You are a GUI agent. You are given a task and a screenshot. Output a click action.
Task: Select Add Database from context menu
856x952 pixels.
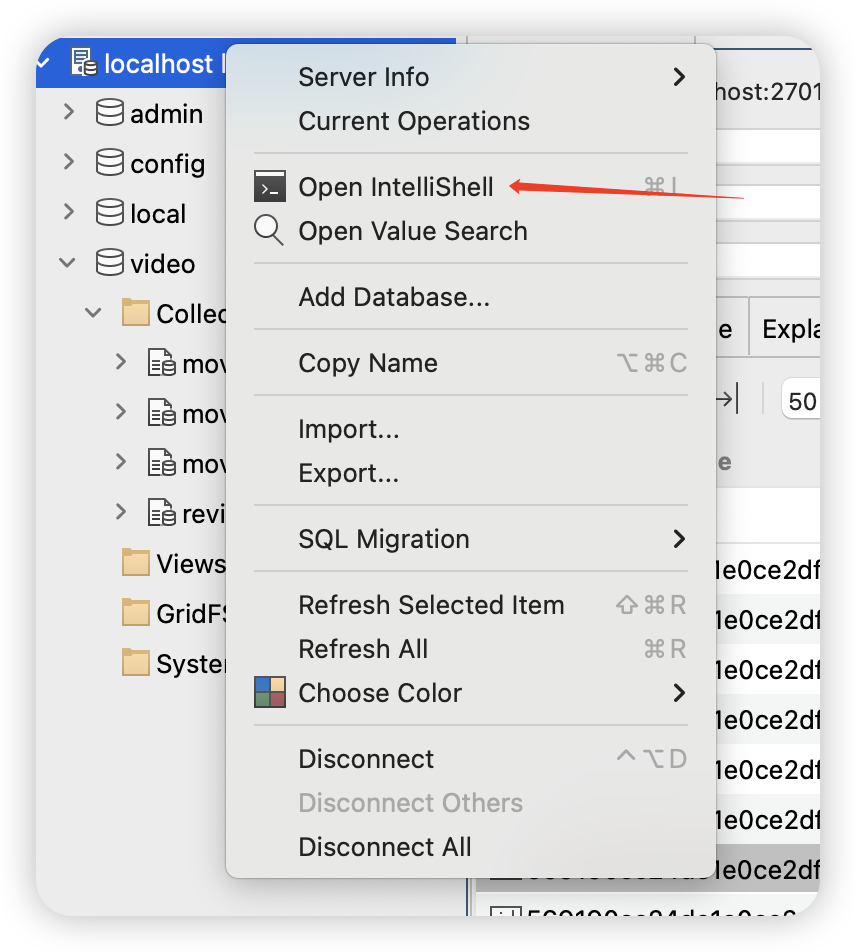[x=394, y=297]
